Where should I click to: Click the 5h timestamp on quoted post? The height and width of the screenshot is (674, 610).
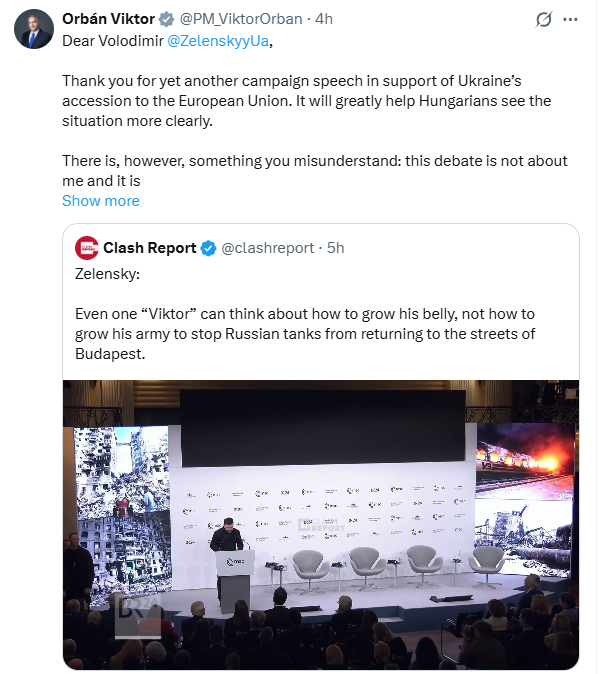click(335, 247)
